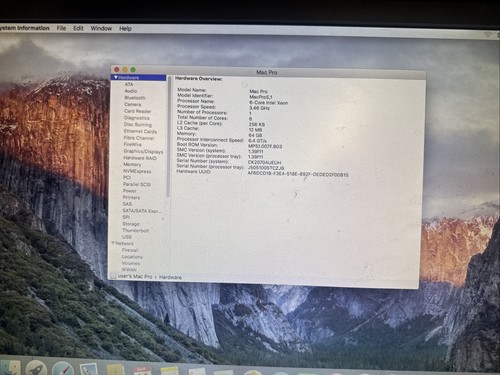500x375 pixels.
Task: Select Camera in the sidebar
Action: 133,104
